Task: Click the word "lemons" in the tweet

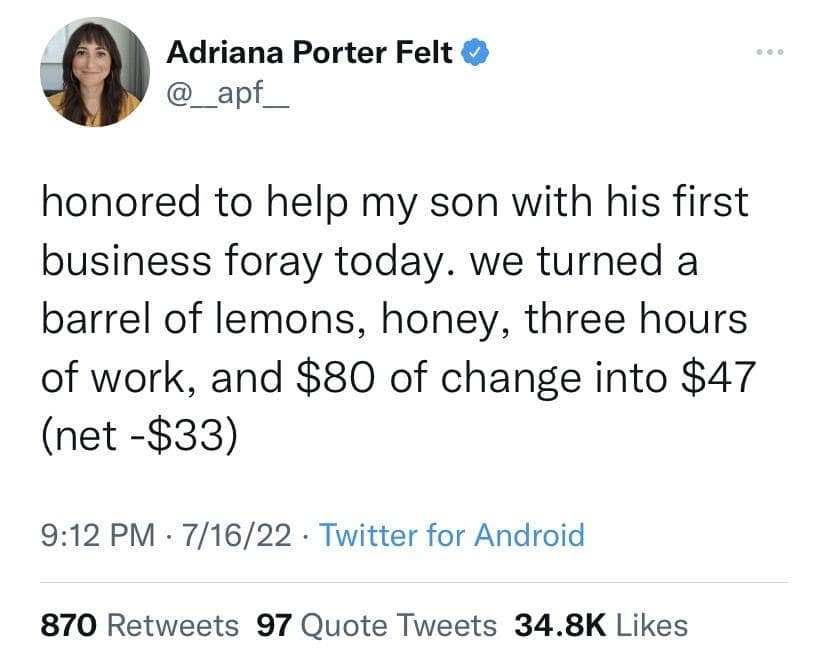Action: pyautogui.click(x=305, y=319)
